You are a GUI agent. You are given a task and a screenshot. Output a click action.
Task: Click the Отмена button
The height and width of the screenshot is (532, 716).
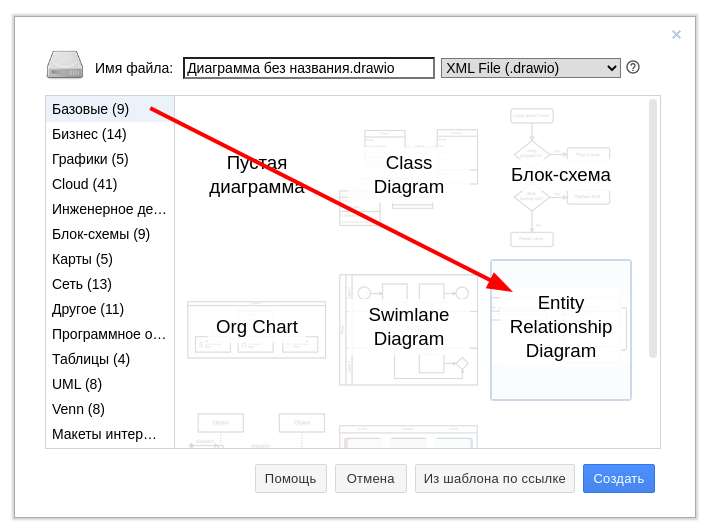point(370,479)
